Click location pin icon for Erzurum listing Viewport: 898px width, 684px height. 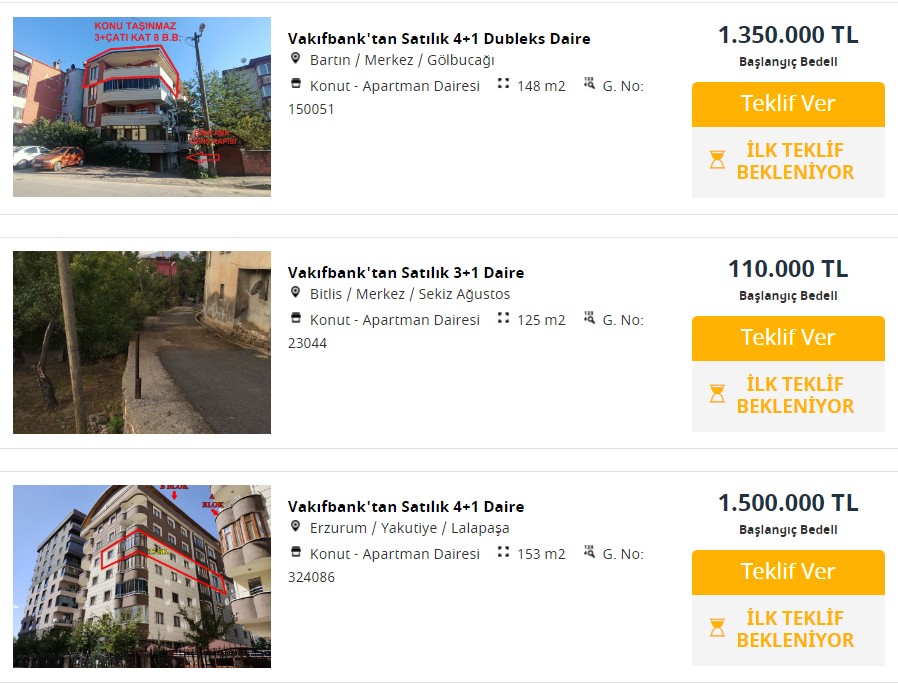(x=295, y=527)
